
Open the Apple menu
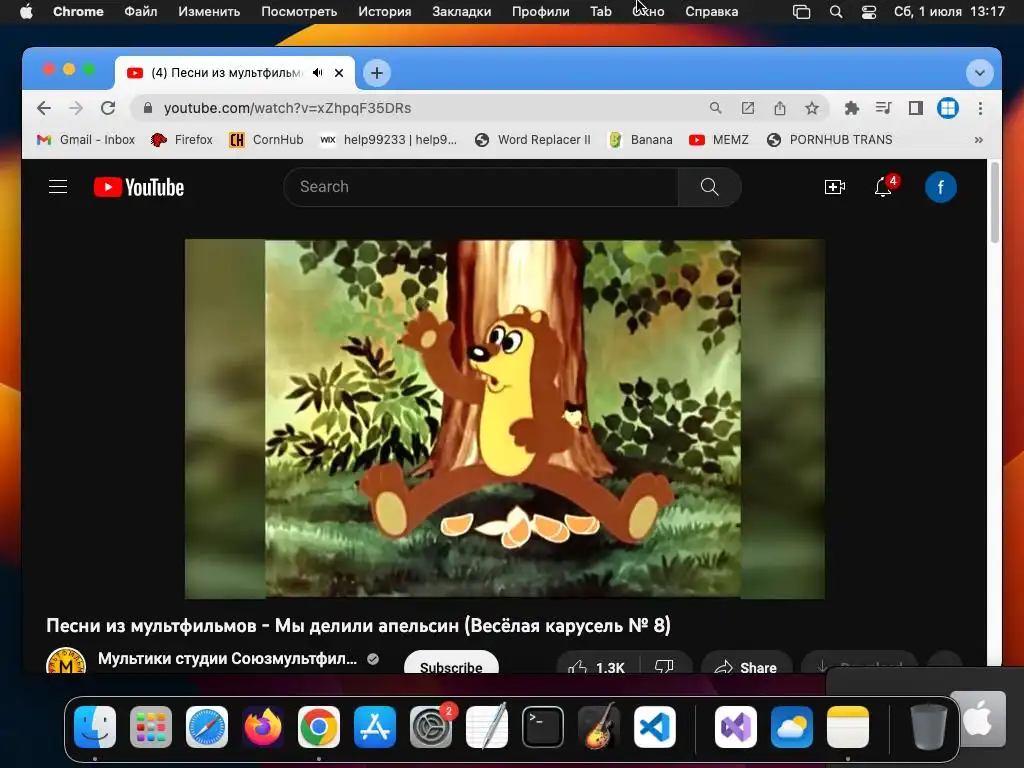point(26,11)
